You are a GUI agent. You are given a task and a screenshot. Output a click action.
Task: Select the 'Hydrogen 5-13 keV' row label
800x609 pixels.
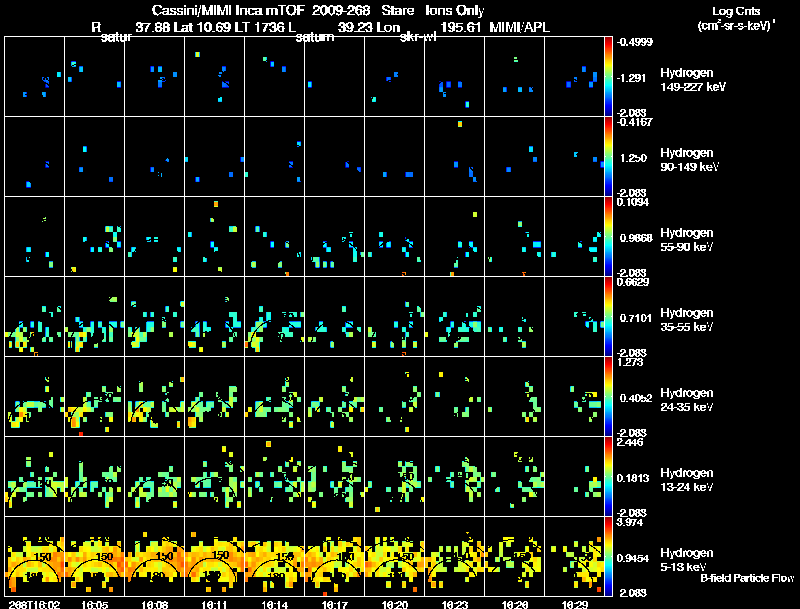687,560
